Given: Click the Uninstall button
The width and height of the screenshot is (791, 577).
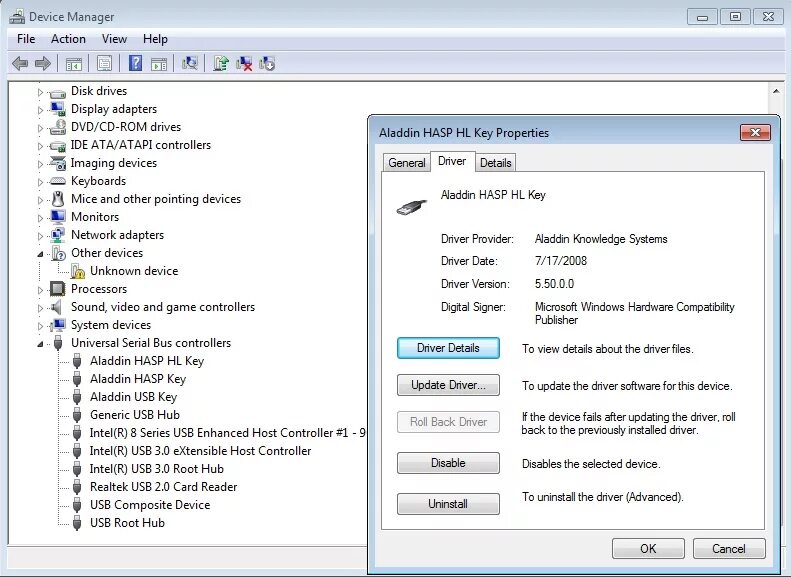Looking at the screenshot, I should [448, 504].
